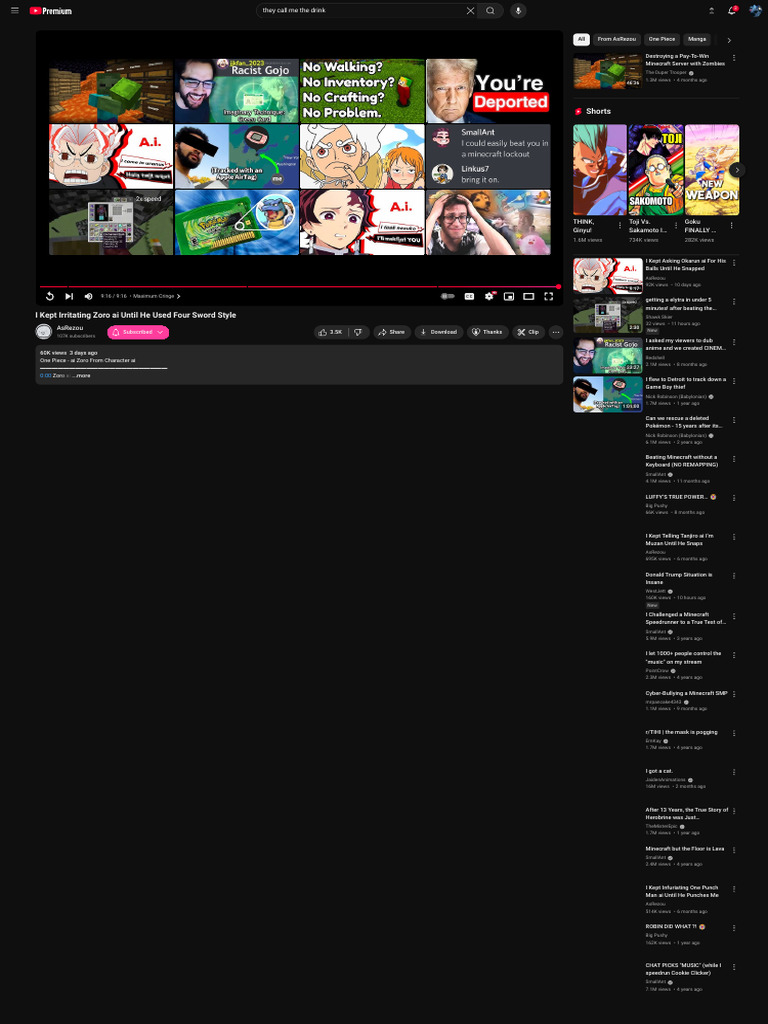Show more filter chips arrow
This screenshot has width=768, height=1024.
click(x=729, y=40)
